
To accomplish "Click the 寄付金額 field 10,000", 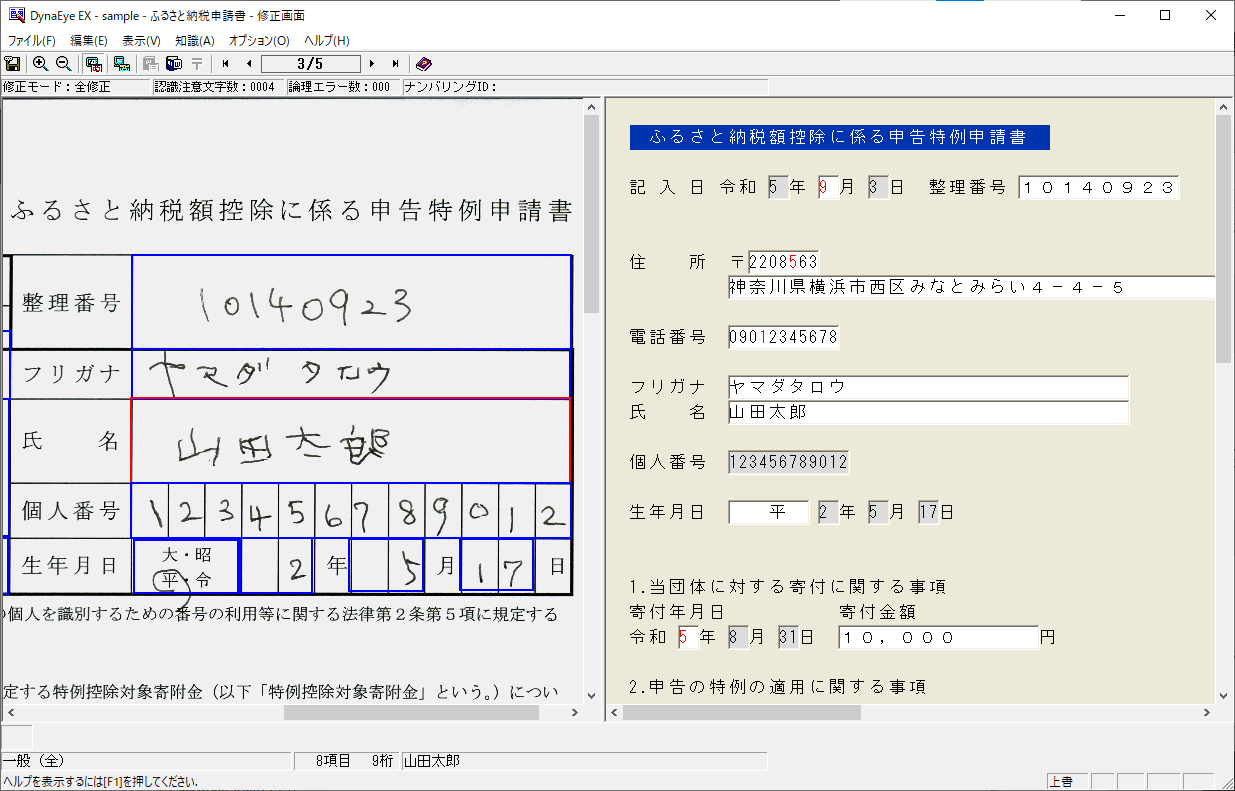I will (939, 637).
